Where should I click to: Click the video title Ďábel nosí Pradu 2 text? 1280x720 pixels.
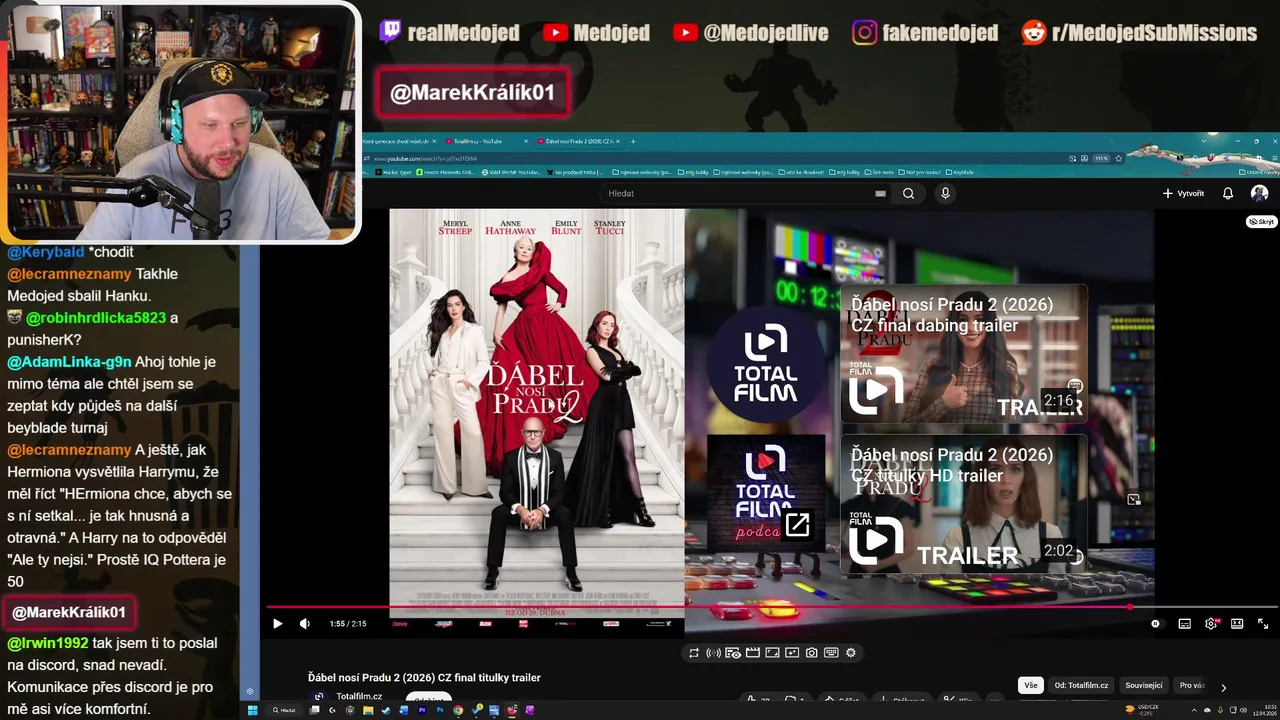pyautogui.click(x=424, y=677)
